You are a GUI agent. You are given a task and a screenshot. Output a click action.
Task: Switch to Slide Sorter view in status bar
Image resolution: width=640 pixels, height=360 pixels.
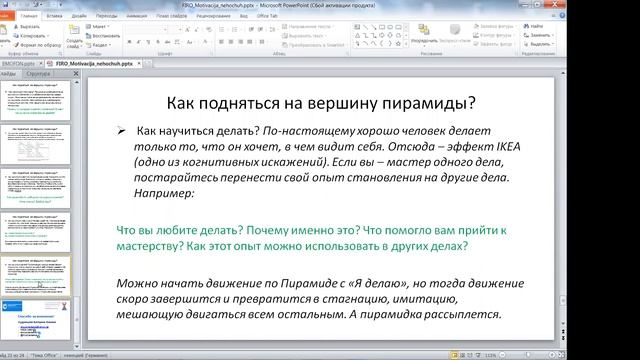[x=462, y=356]
